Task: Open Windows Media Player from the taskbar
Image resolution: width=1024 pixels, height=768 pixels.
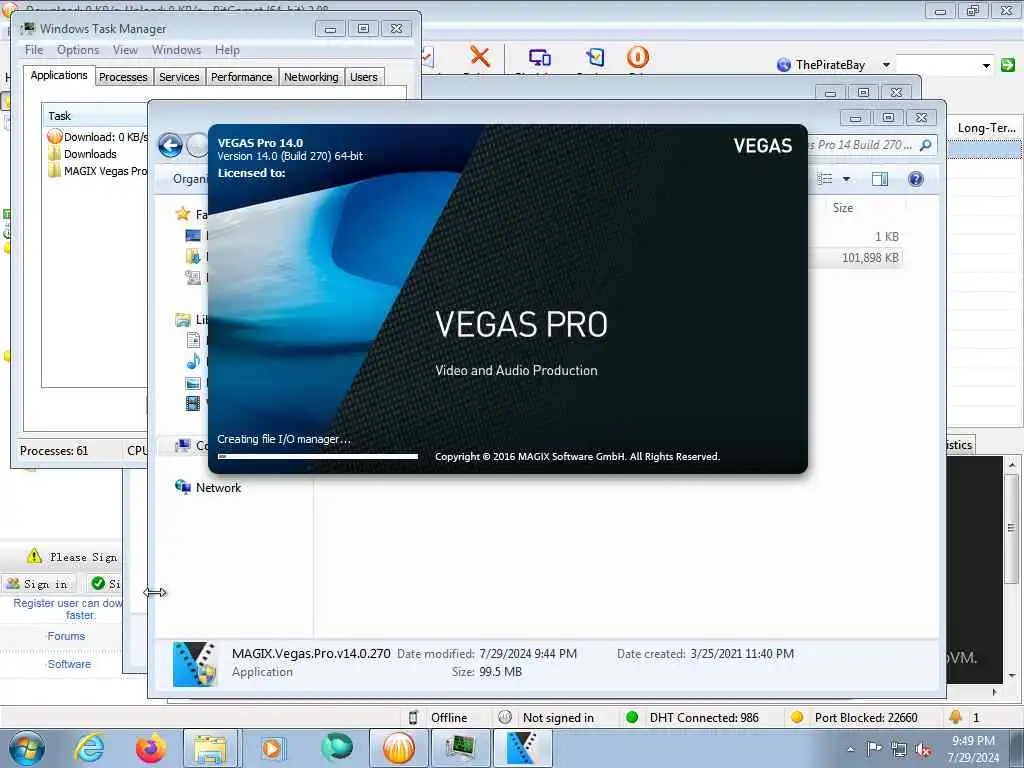Action: tap(272, 748)
